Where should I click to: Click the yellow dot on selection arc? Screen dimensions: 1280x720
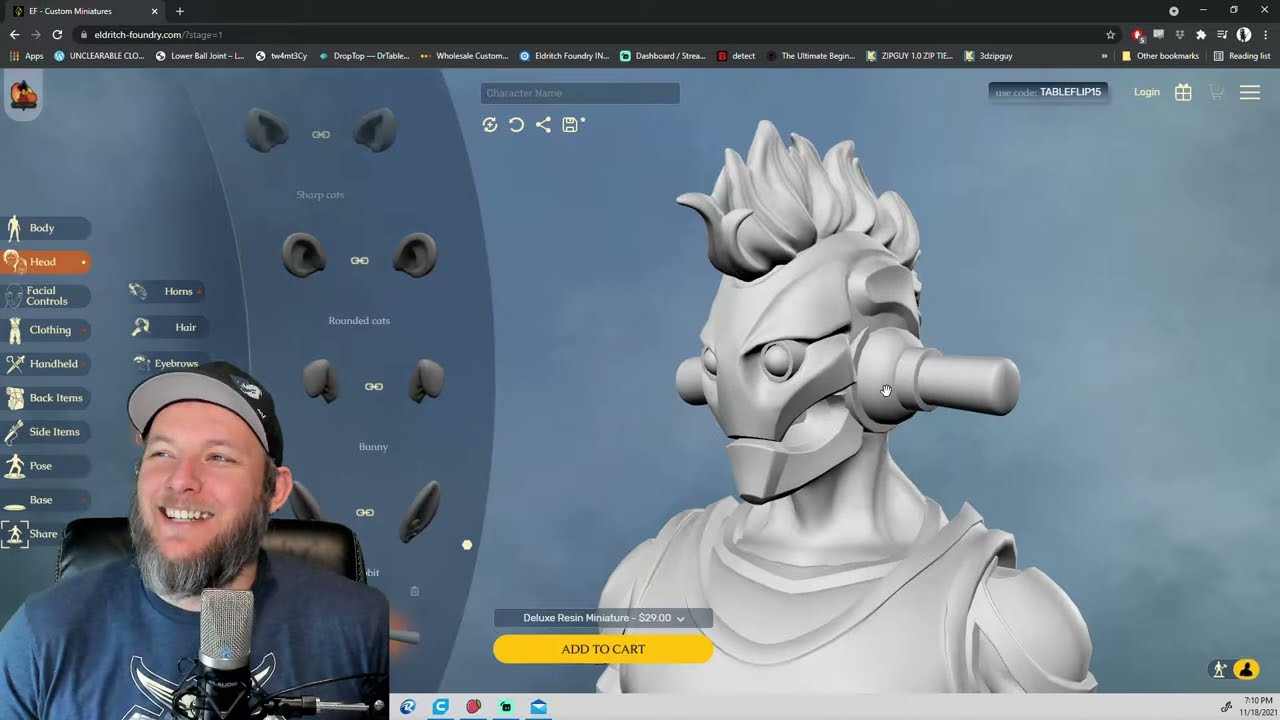pyautogui.click(x=467, y=545)
